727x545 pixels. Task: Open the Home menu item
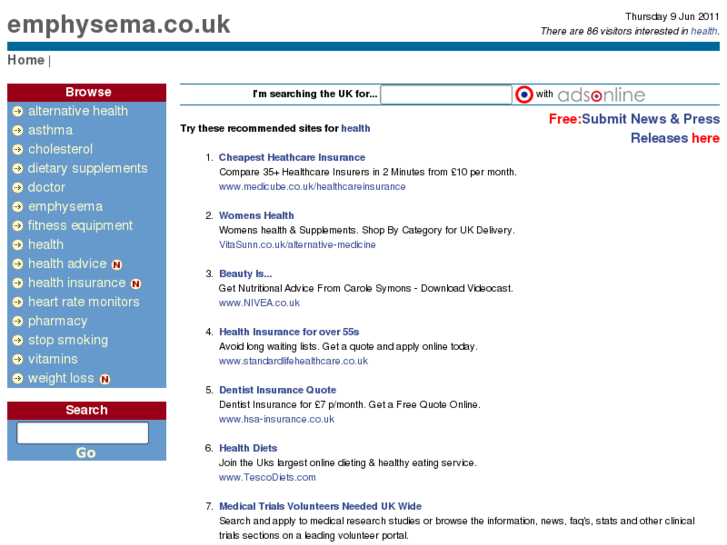pyautogui.click(x=26, y=60)
